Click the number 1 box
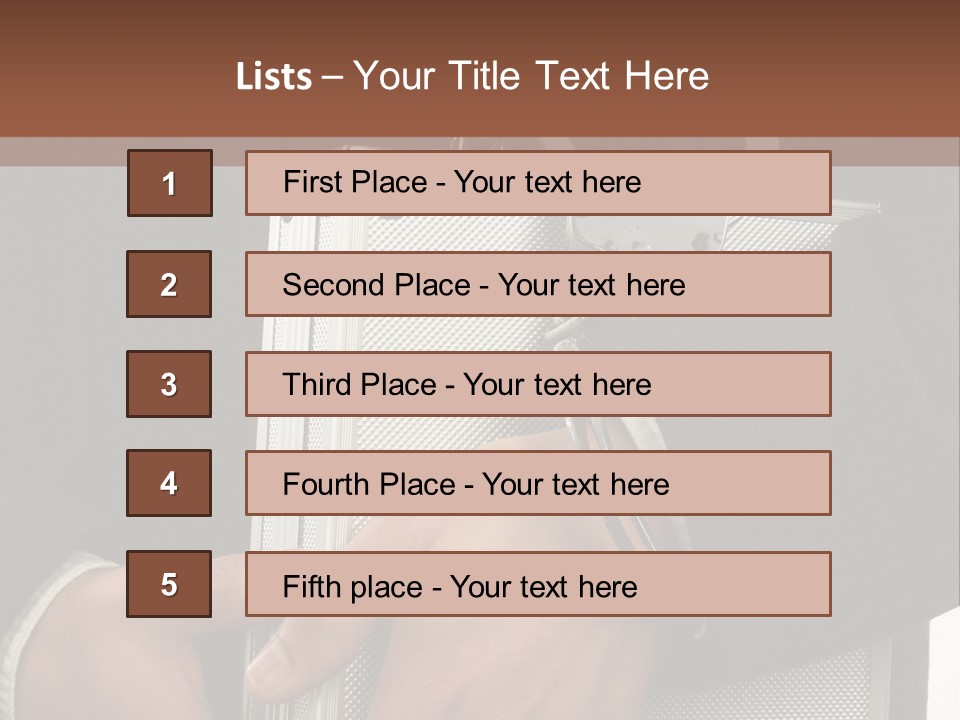The image size is (960, 720). 169,183
